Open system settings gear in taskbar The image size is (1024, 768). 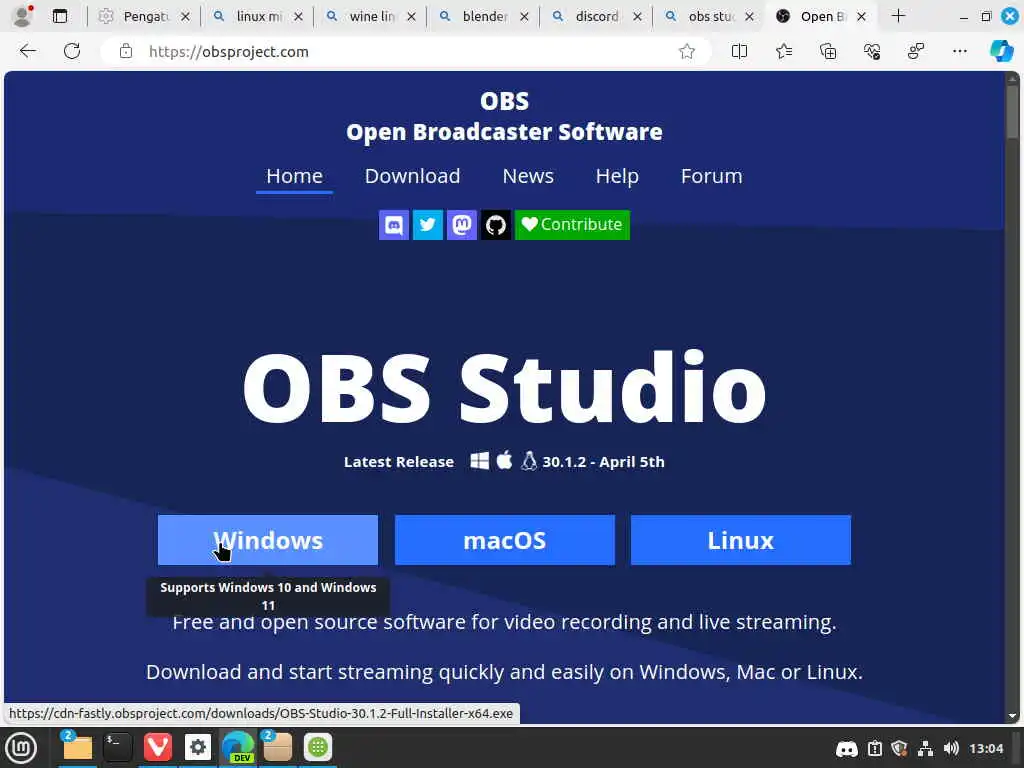198,747
